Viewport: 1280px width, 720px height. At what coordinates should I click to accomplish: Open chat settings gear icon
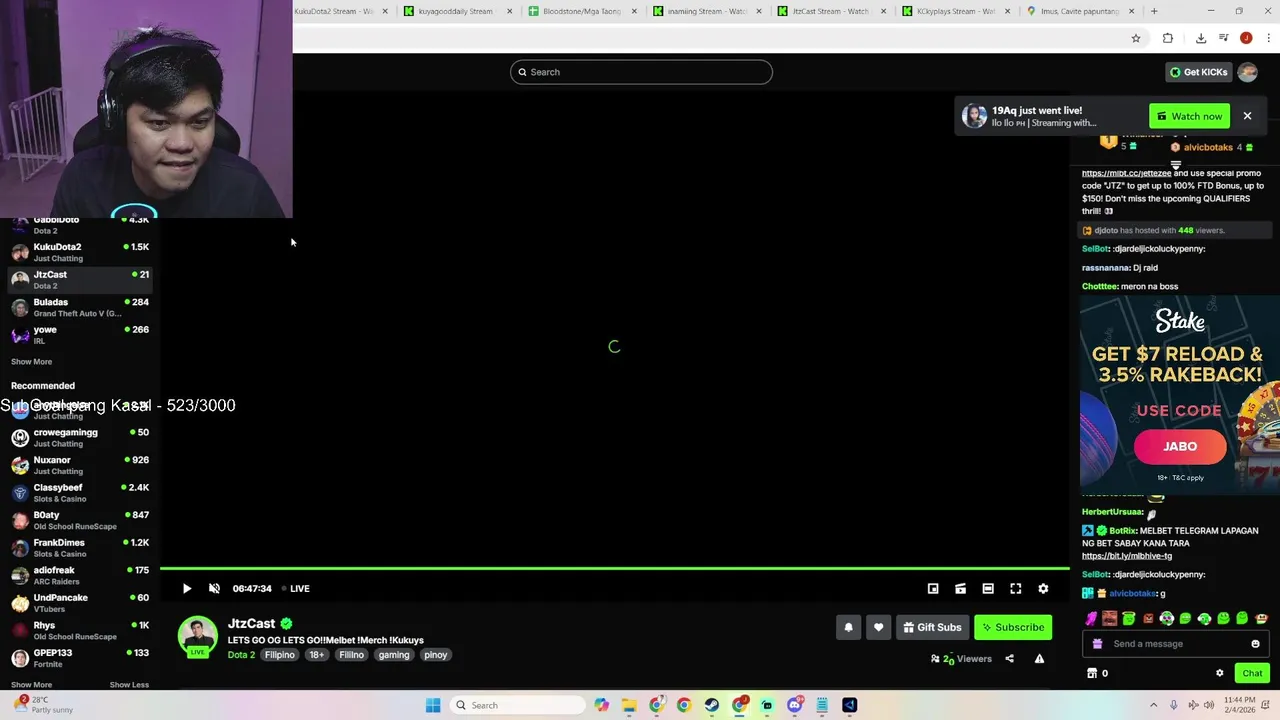click(x=1219, y=673)
